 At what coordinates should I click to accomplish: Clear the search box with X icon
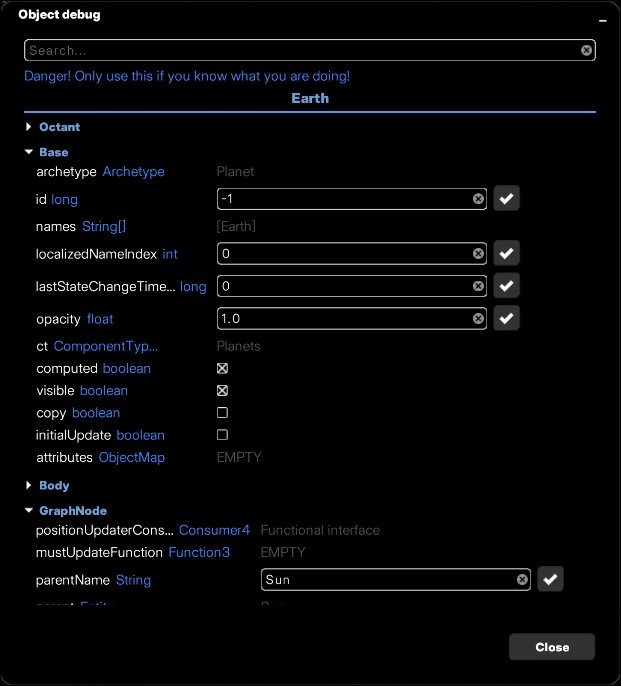tap(587, 50)
